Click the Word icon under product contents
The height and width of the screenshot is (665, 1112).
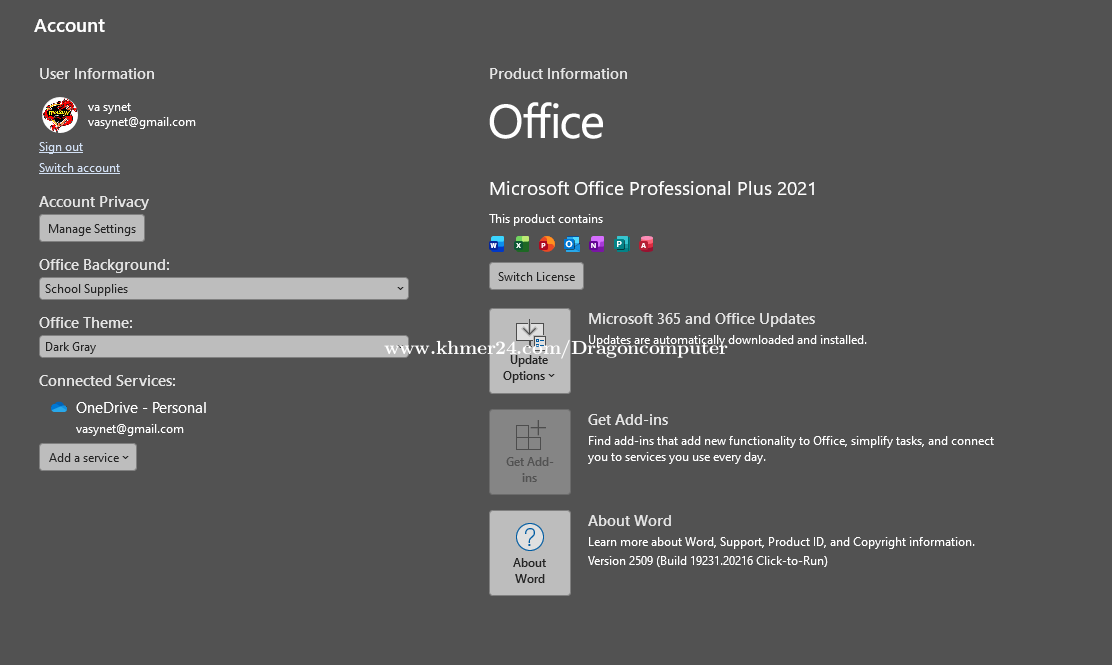click(497, 244)
